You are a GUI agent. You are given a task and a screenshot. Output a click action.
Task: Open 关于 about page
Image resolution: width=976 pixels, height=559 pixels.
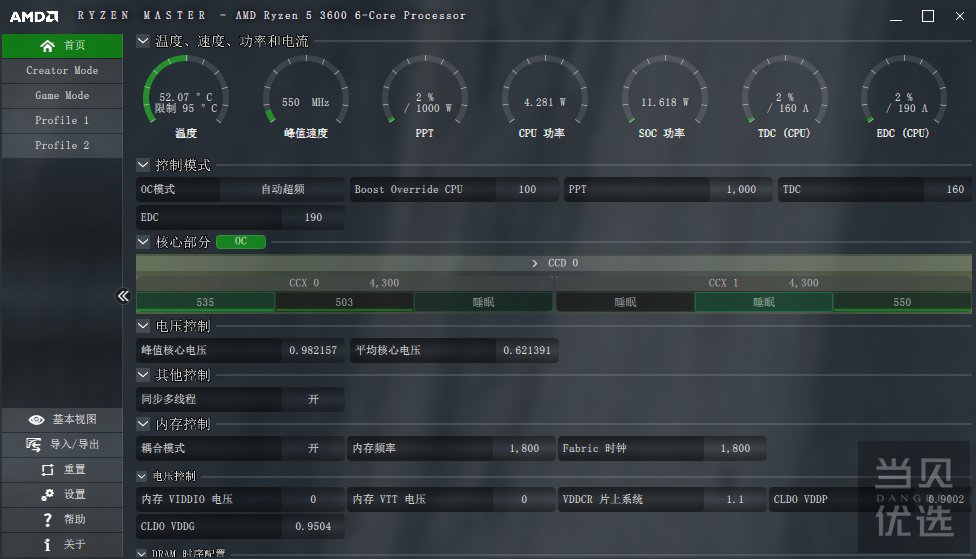click(x=62, y=545)
